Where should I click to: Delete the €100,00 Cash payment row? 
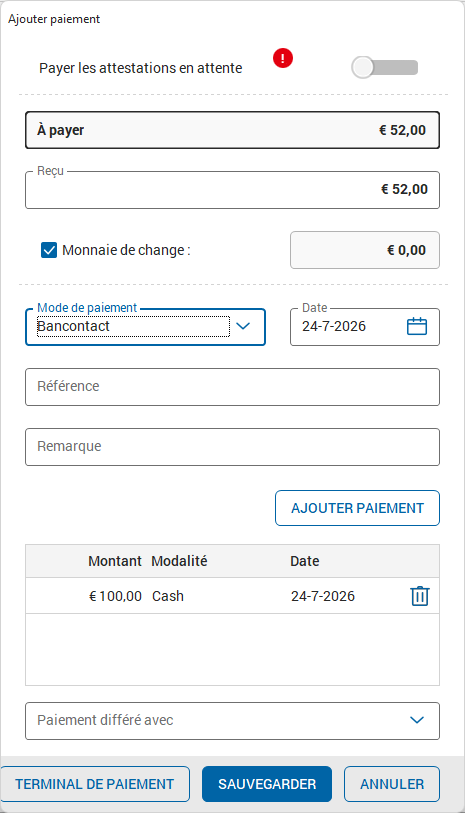point(419,596)
